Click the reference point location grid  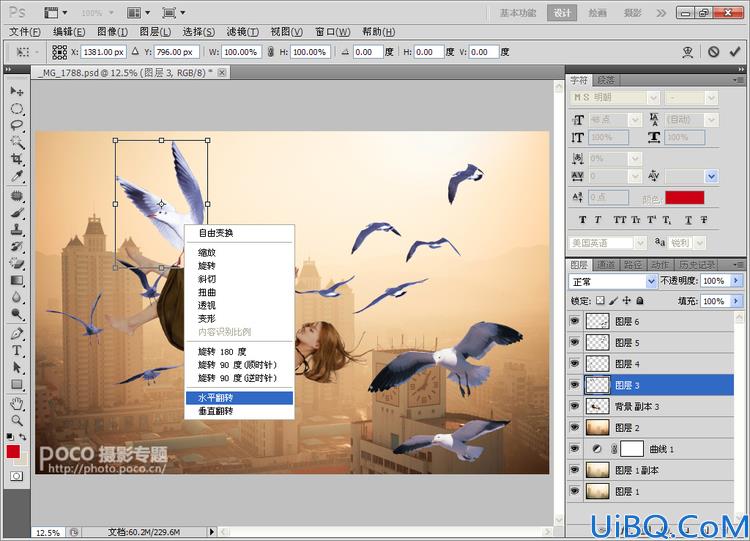tap(60, 52)
